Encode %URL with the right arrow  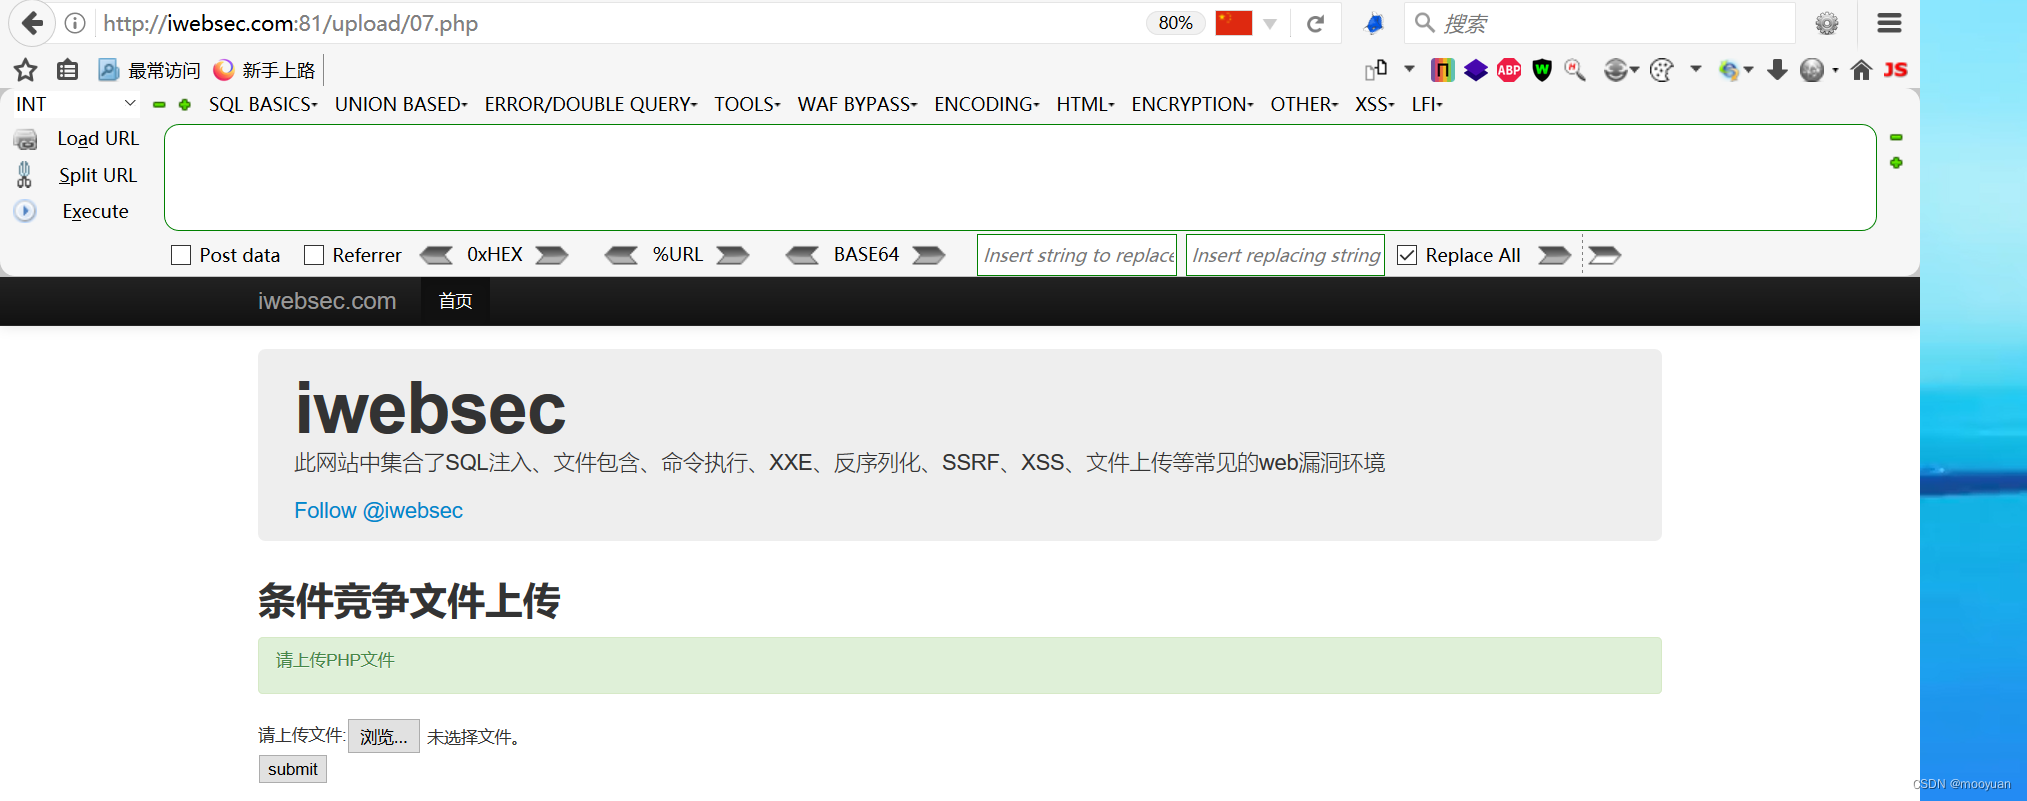[x=733, y=255]
